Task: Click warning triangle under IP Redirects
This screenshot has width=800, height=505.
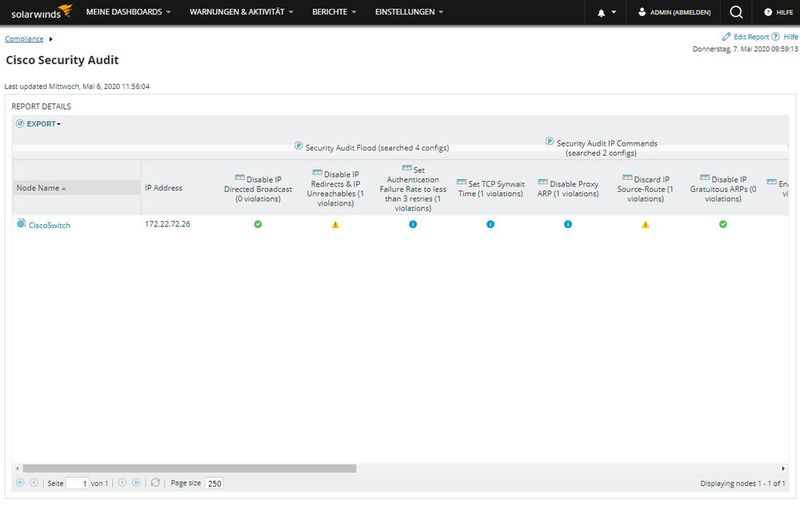Action: (x=335, y=224)
